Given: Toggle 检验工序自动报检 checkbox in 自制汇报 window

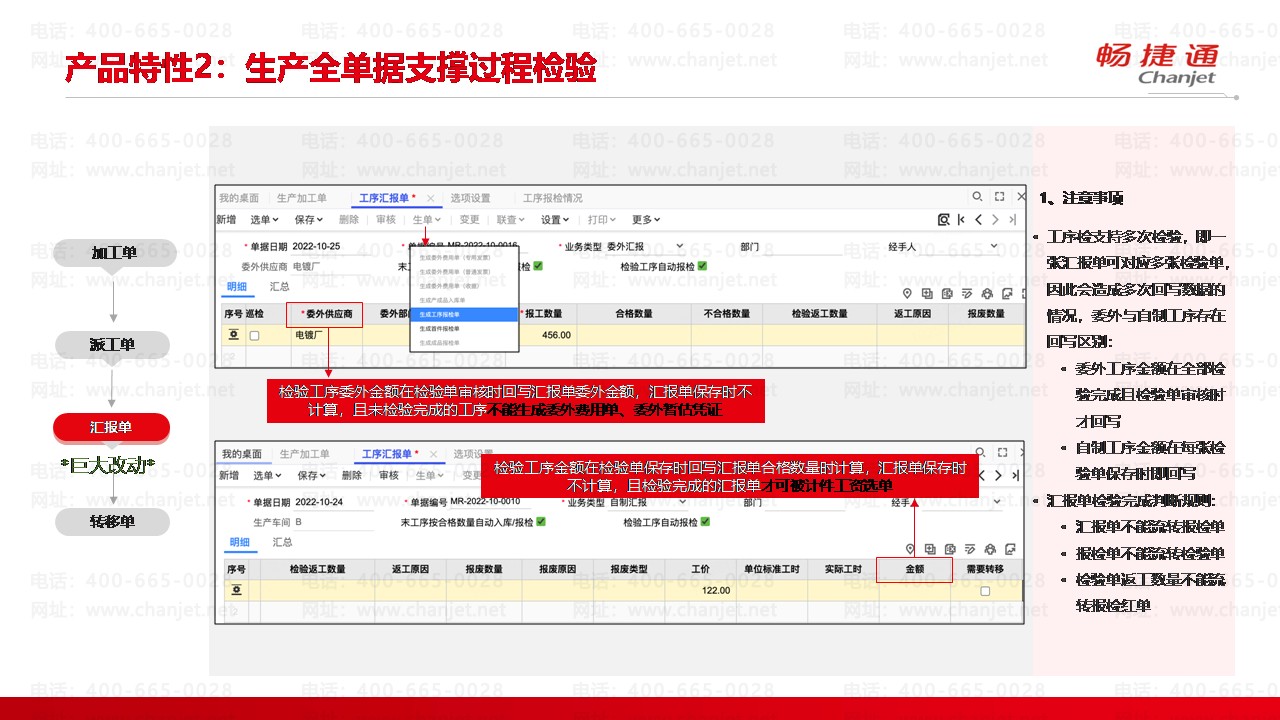Looking at the screenshot, I should (x=705, y=522).
